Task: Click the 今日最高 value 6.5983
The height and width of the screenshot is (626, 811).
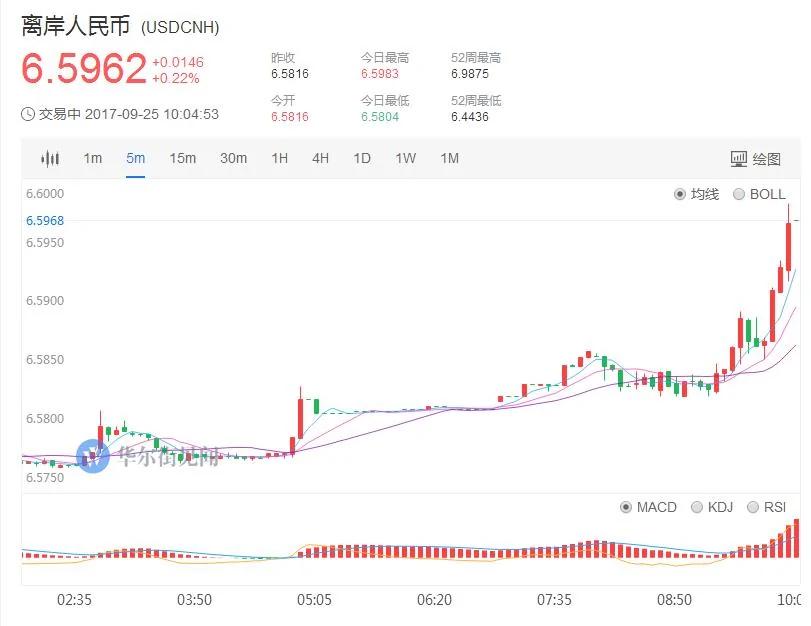Action: [380, 74]
